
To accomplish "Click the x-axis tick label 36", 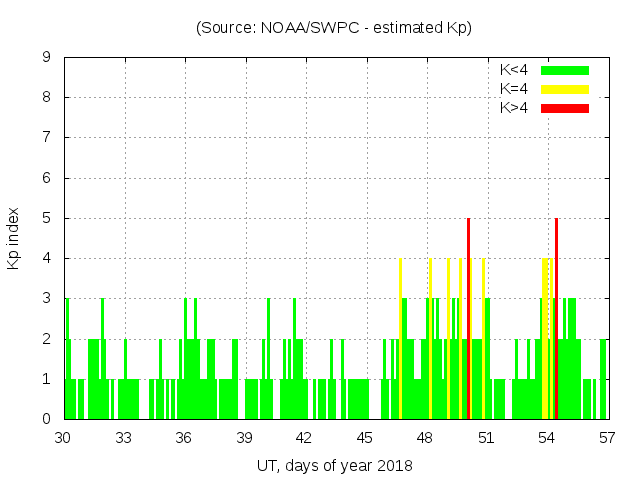I will [184, 437].
